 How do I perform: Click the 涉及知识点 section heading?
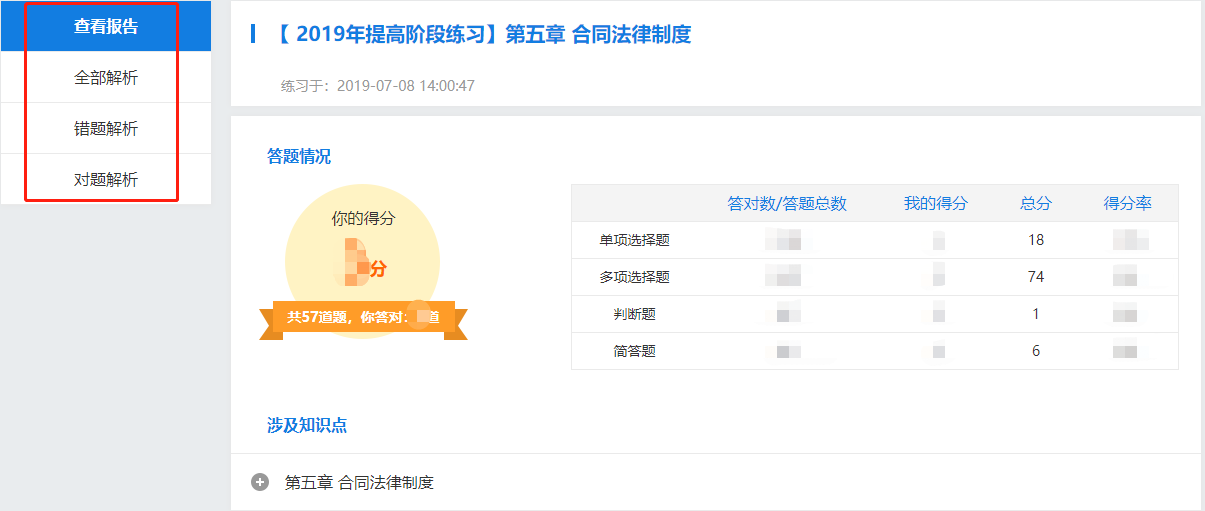307,425
